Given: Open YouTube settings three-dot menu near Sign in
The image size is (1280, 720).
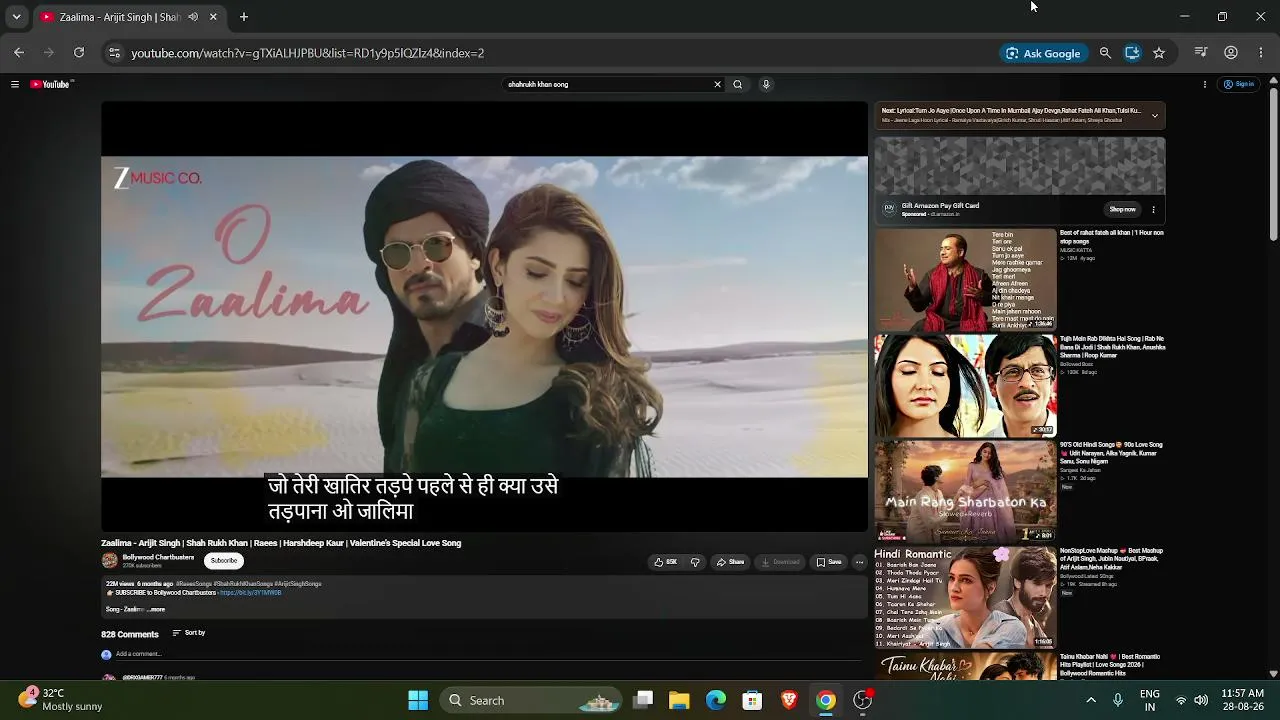Looking at the screenshot, I should (x=1205, y=85).
